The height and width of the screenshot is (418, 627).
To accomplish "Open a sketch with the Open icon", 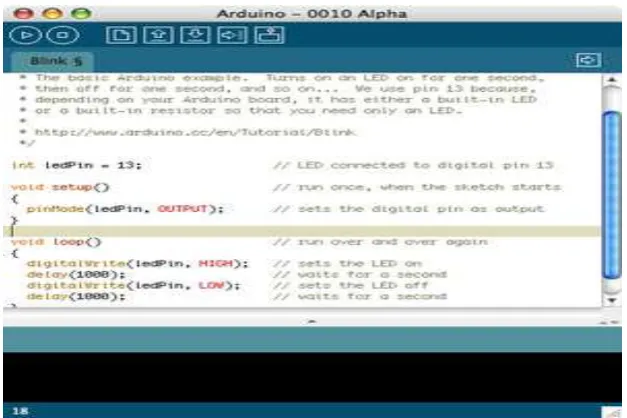I will coord(159,35).
